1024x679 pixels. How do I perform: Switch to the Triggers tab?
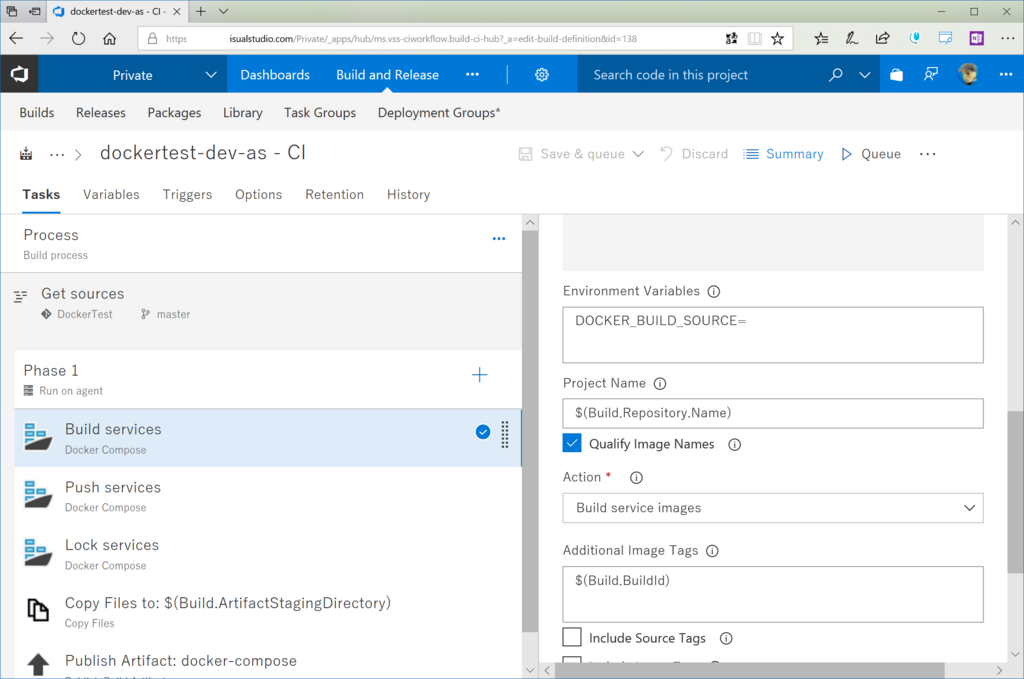pyautogui.click(x=187, y=195)
